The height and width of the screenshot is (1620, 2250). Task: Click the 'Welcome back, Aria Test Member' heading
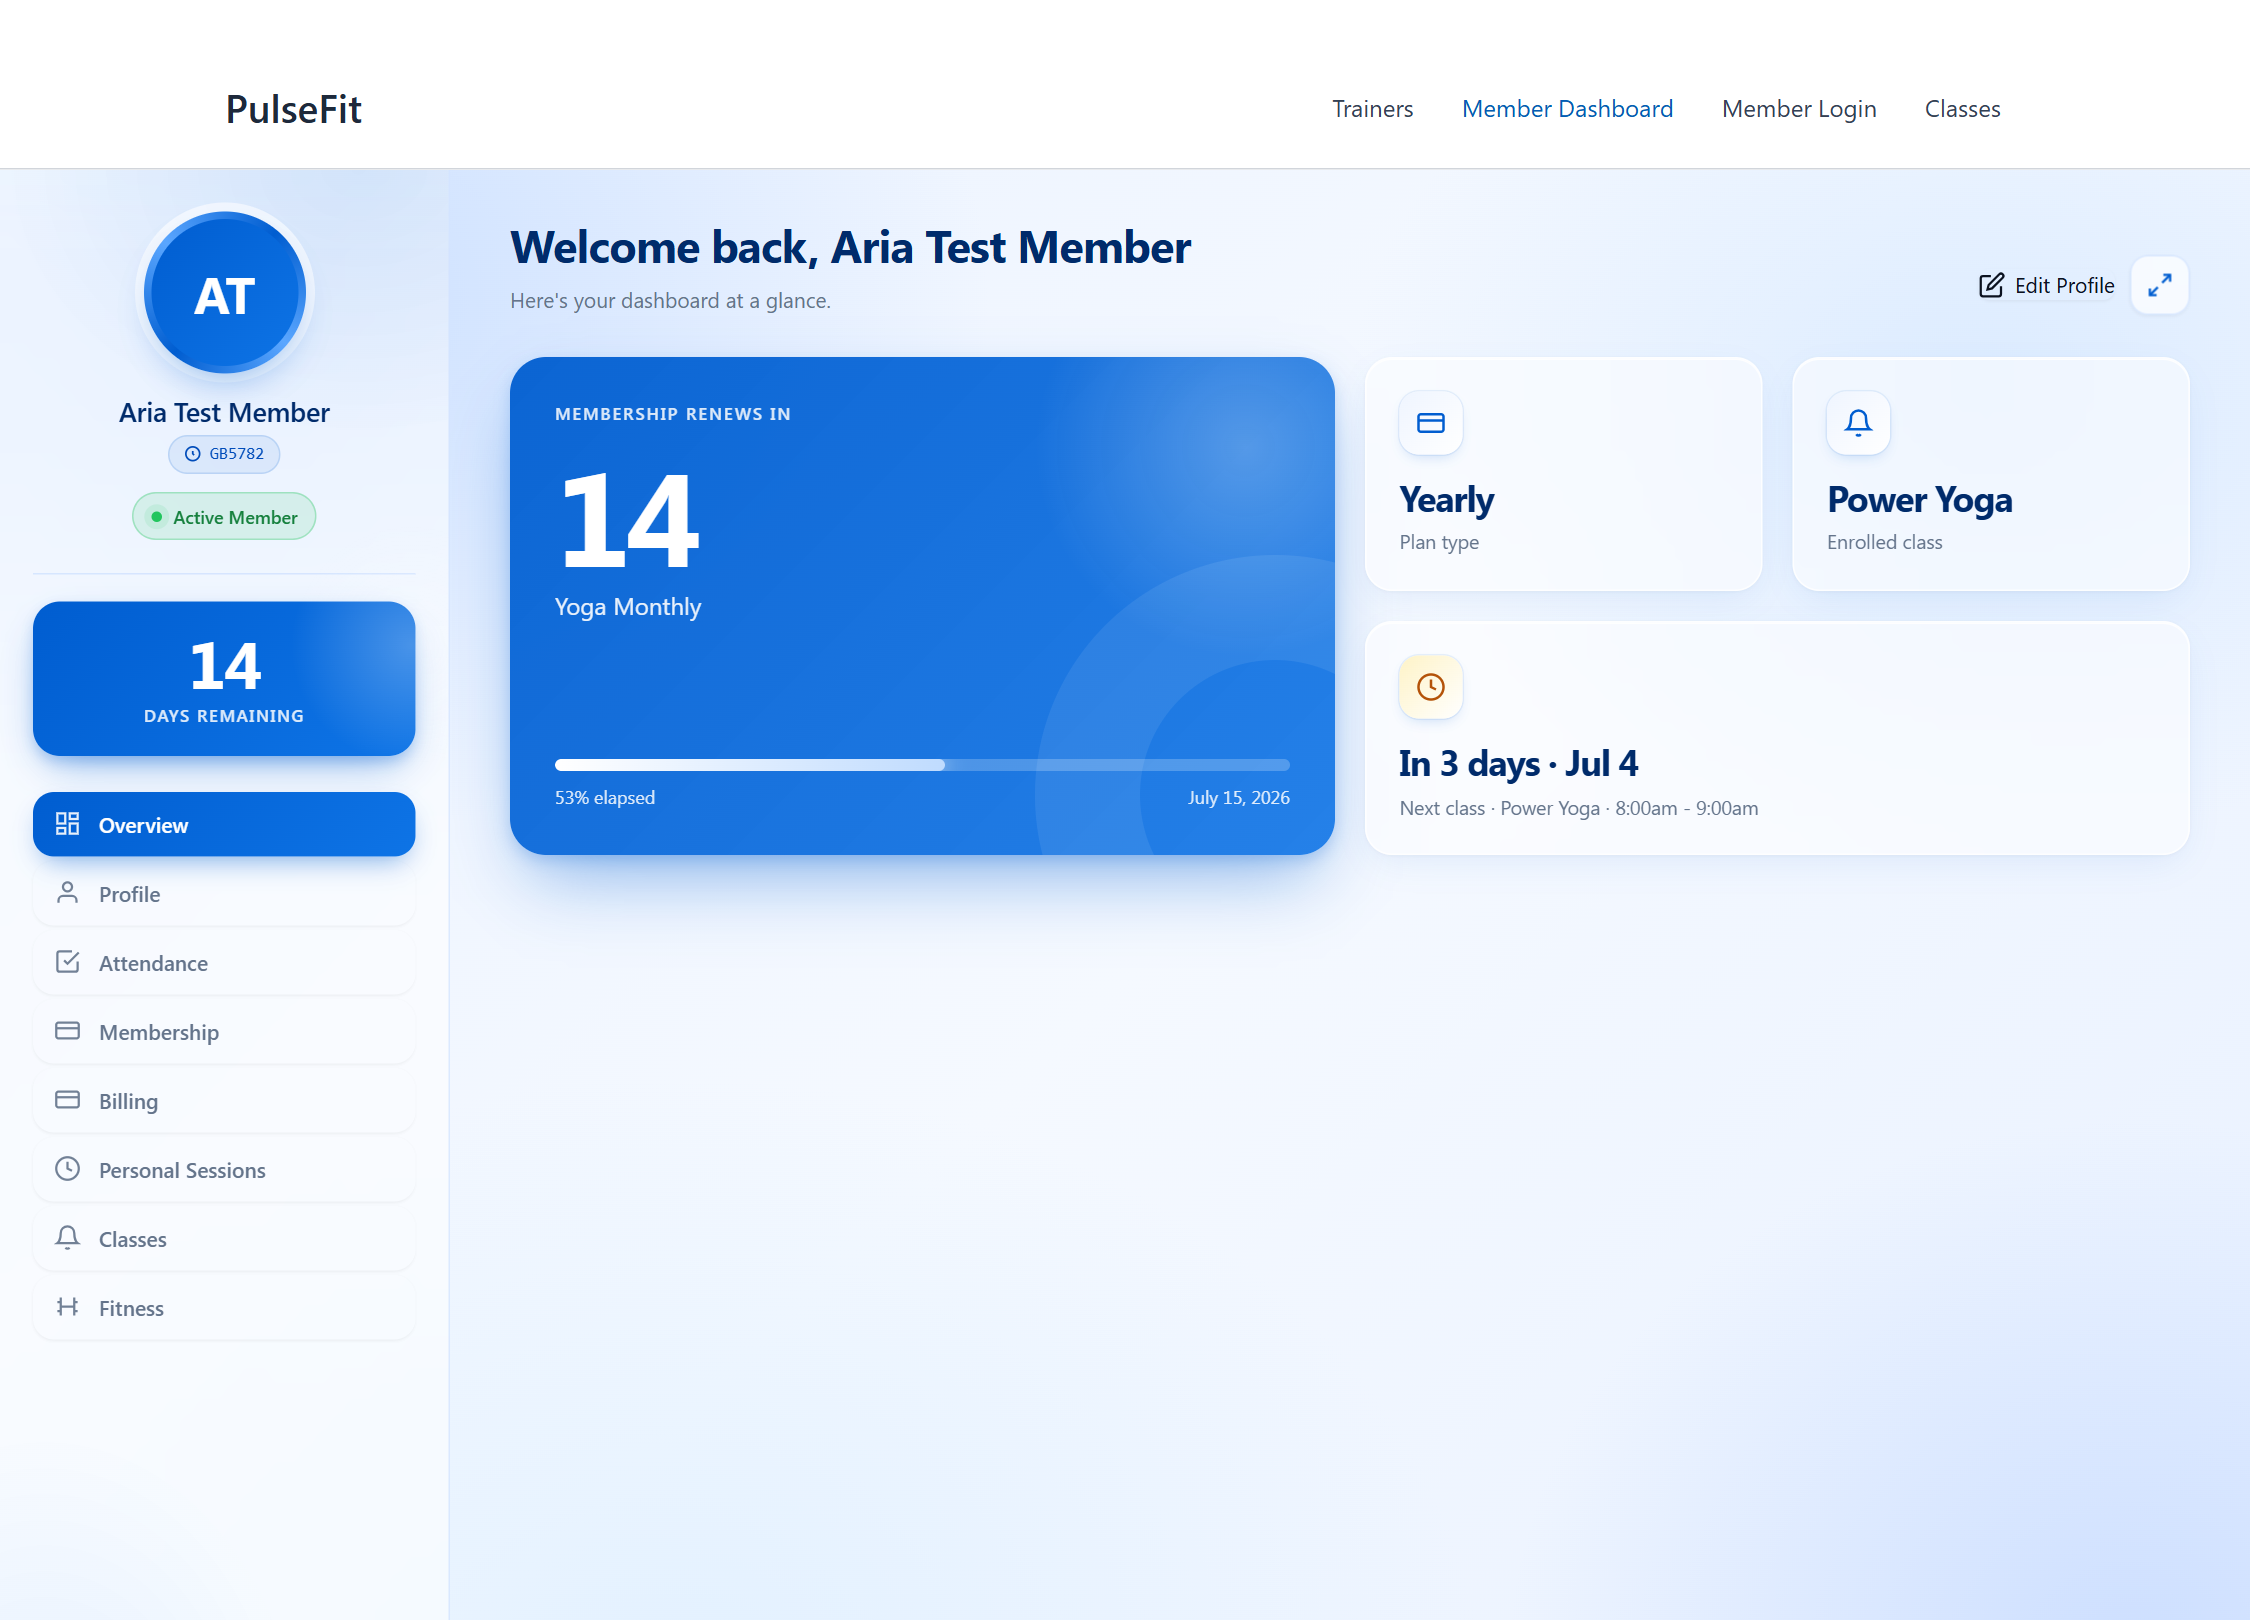pyautogui.click(x=850, y=248)
